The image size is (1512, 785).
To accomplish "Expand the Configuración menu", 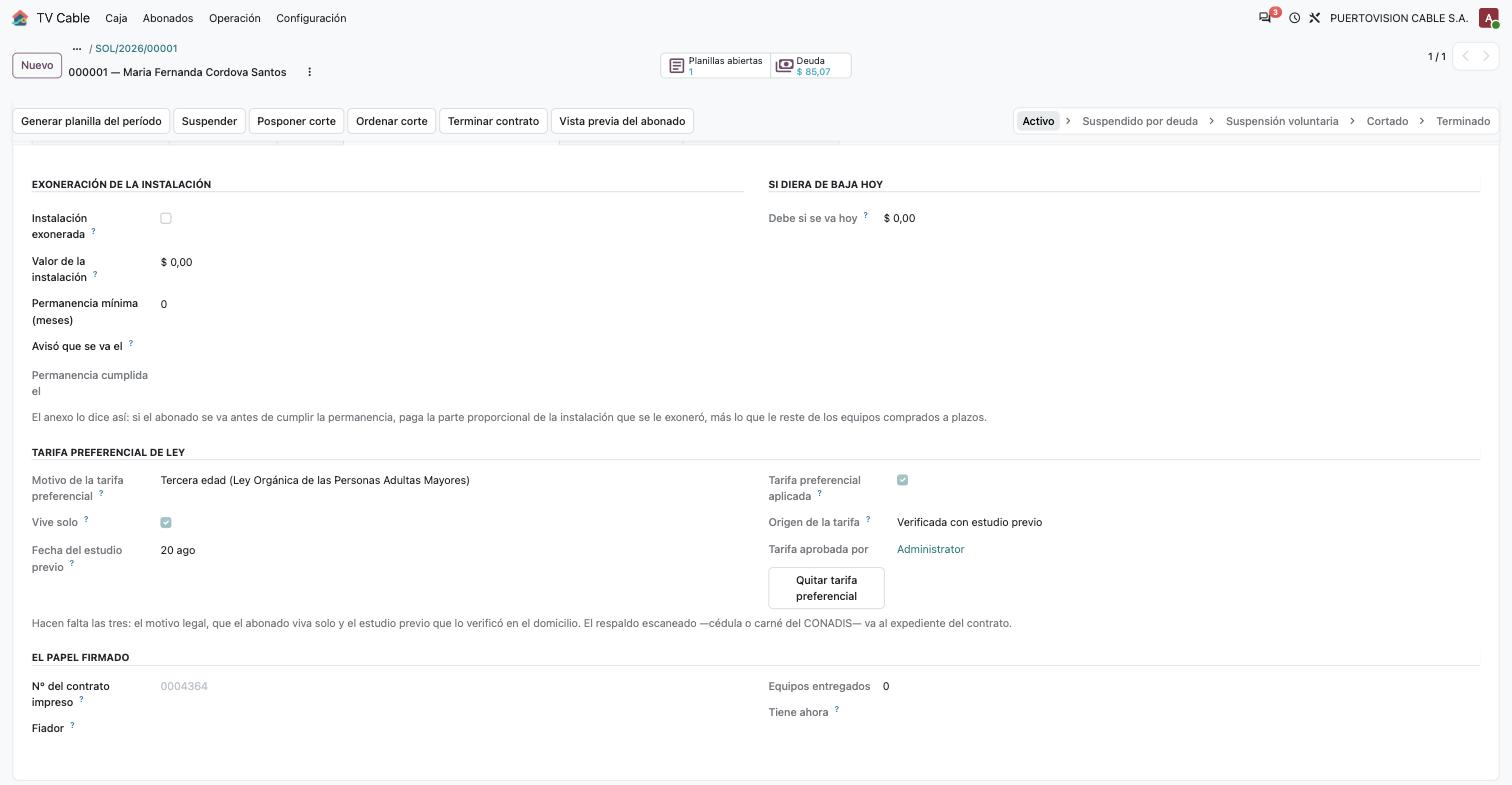I will click(311, 18).
